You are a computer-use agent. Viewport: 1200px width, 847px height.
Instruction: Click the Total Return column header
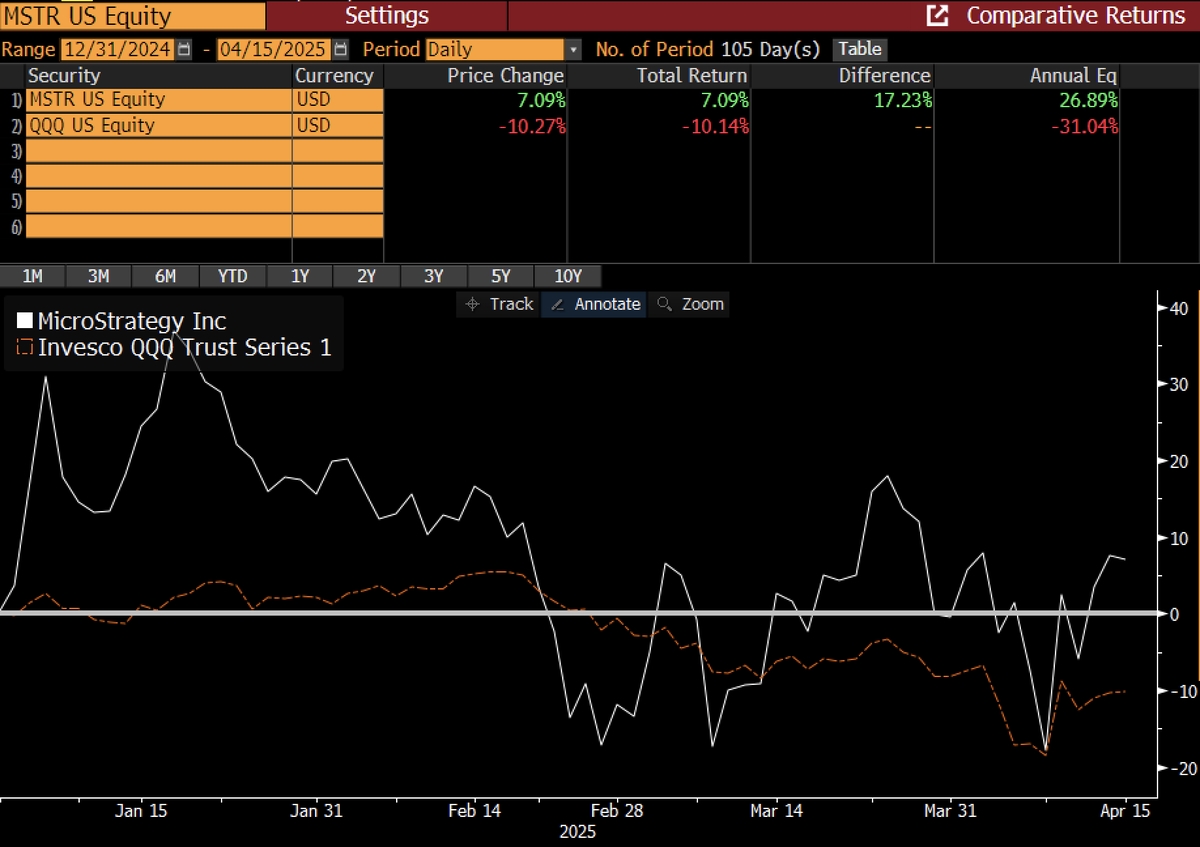691,75
